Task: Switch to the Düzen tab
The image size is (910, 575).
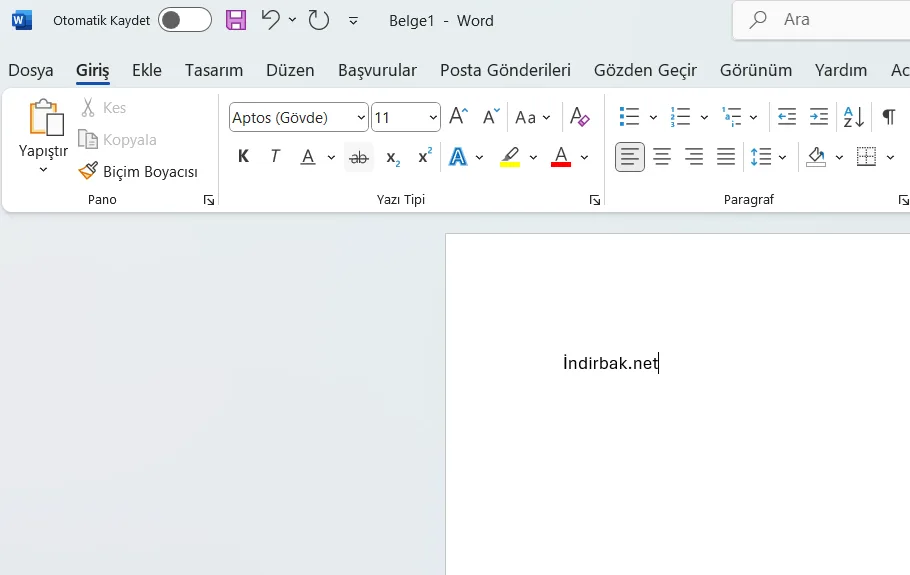Action: point(290,70)
